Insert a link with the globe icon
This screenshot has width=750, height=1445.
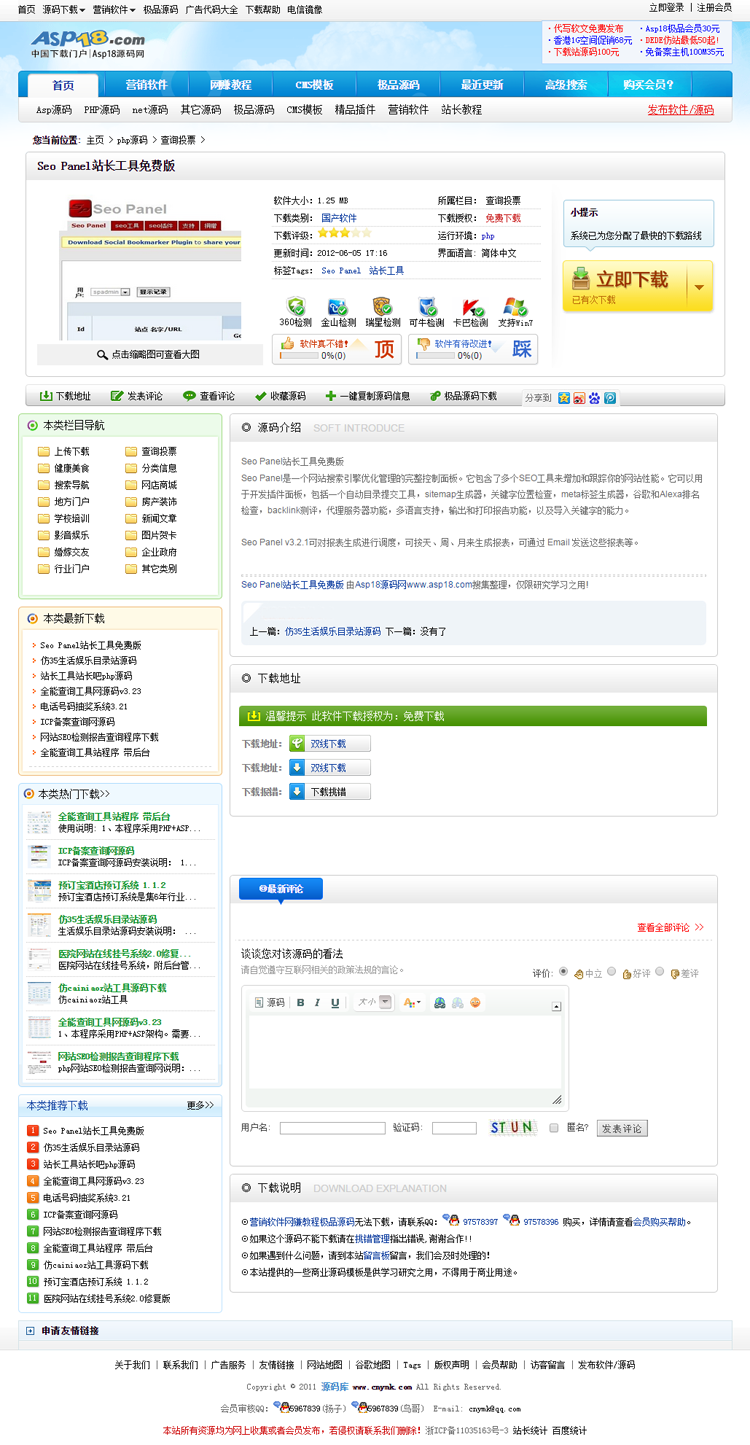click(439, 1002)
